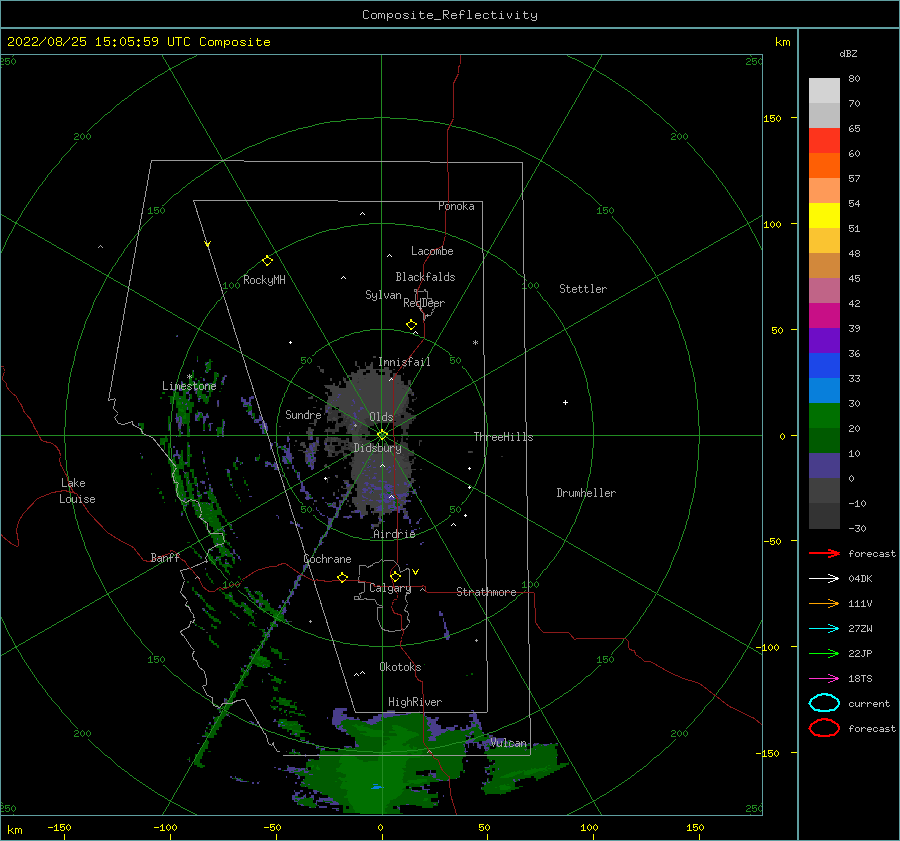Viewport: 900px width, 841px height.
Task: Click the Drumheller city label
Action: 586,493
